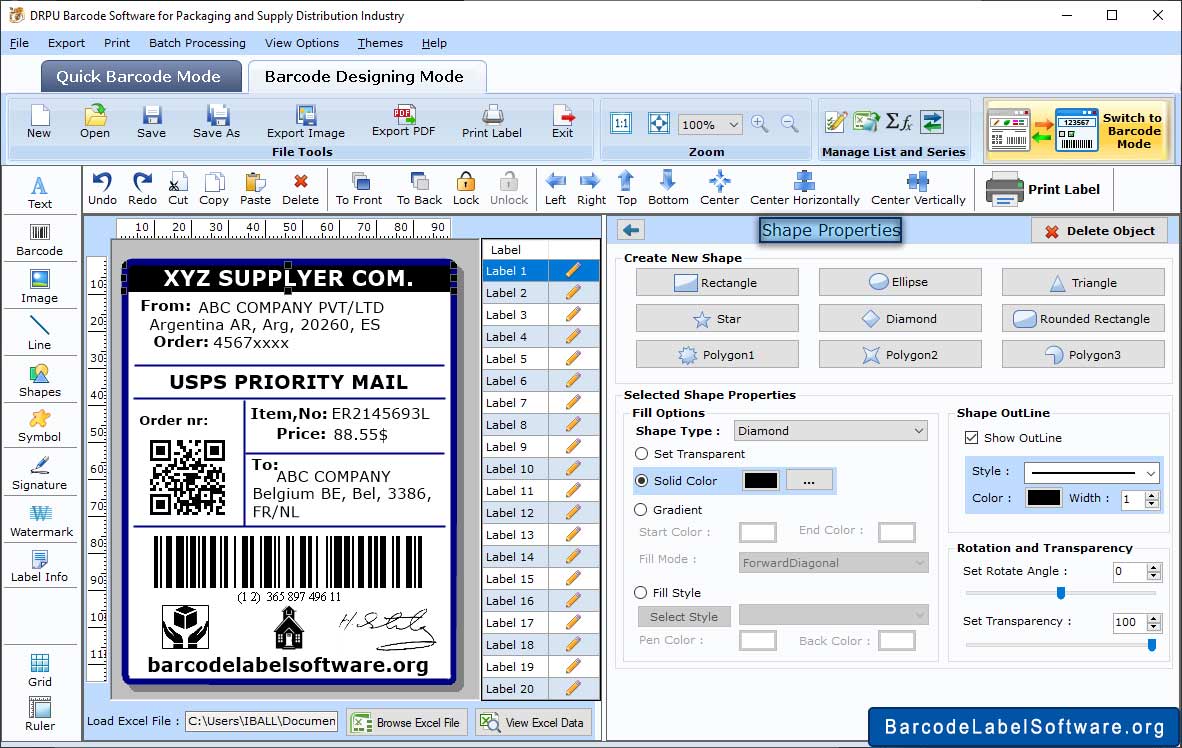Select the Symbol tool
The height and width of the screenshot is (748, 1182).
[x=39, y=426]
